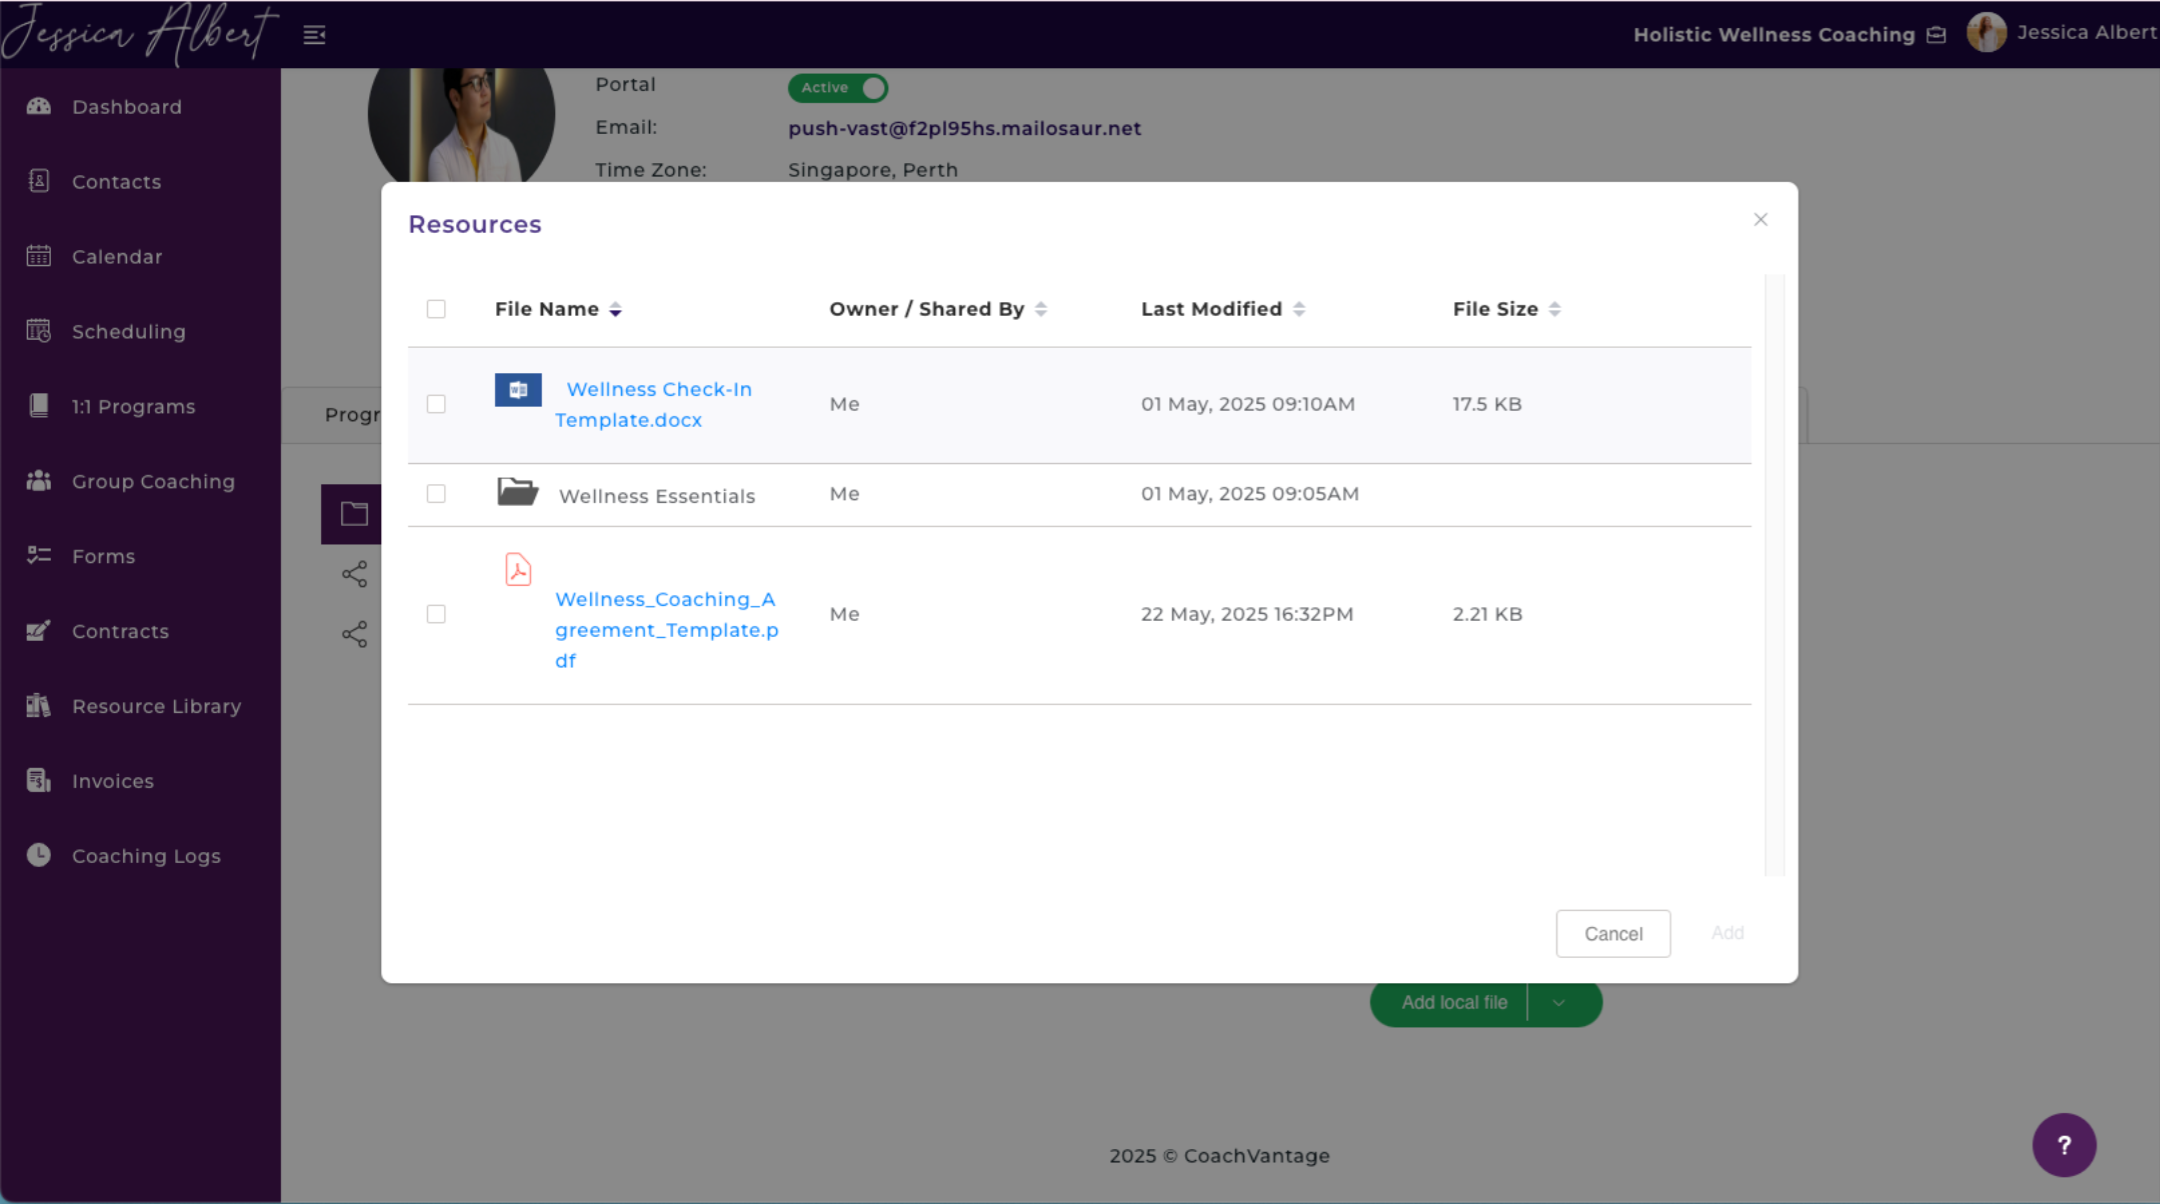This screenshot has width=2160, height=1204.
Task: Click 01 May, 2025 09:10AM date cell
Action: click(1248, 404)
